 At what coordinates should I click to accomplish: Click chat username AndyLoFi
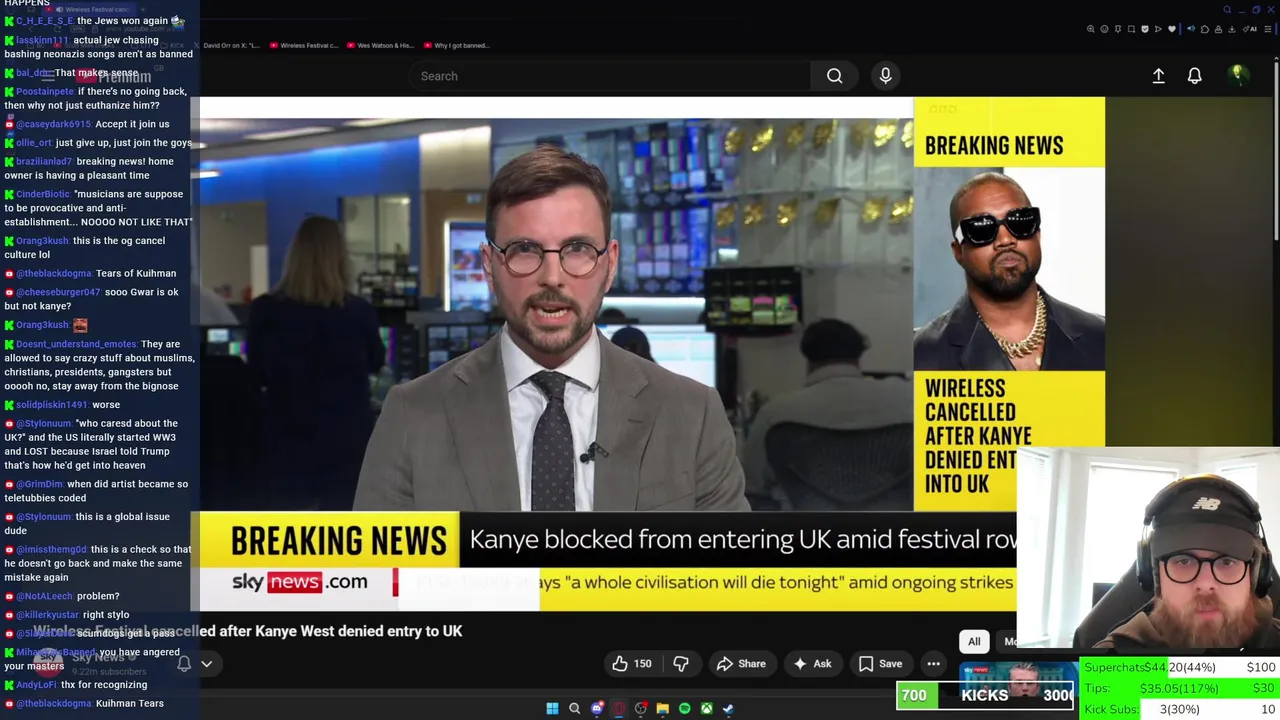coord(36,685)
